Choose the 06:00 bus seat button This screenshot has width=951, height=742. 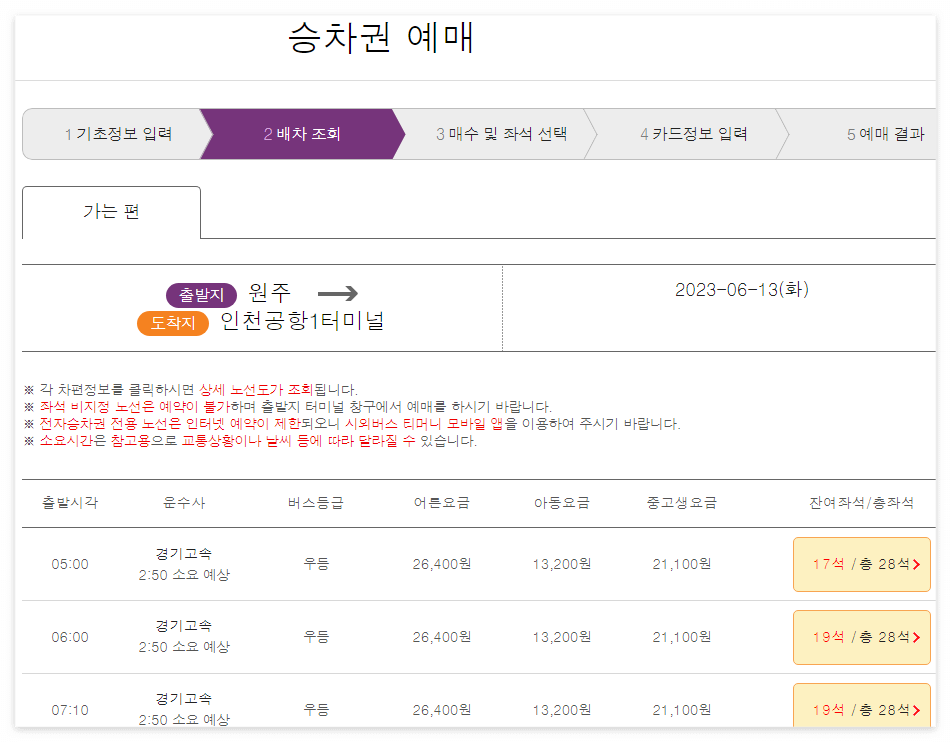click(861, 637)
